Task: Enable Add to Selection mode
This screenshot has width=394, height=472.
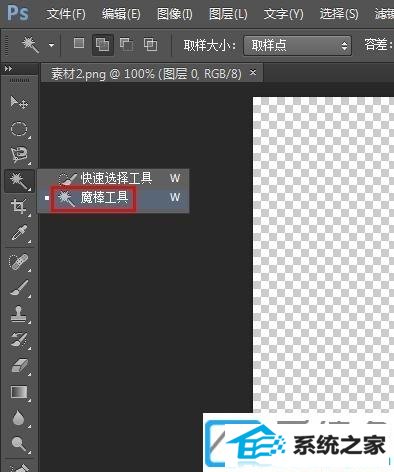Action: 102,44
